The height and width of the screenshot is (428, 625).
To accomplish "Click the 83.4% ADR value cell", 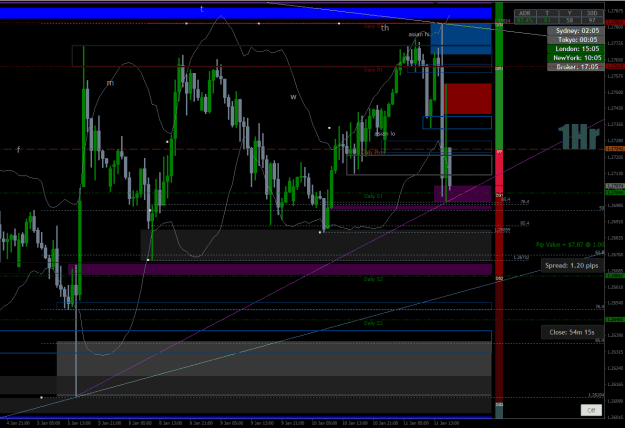I will point(525,20).
